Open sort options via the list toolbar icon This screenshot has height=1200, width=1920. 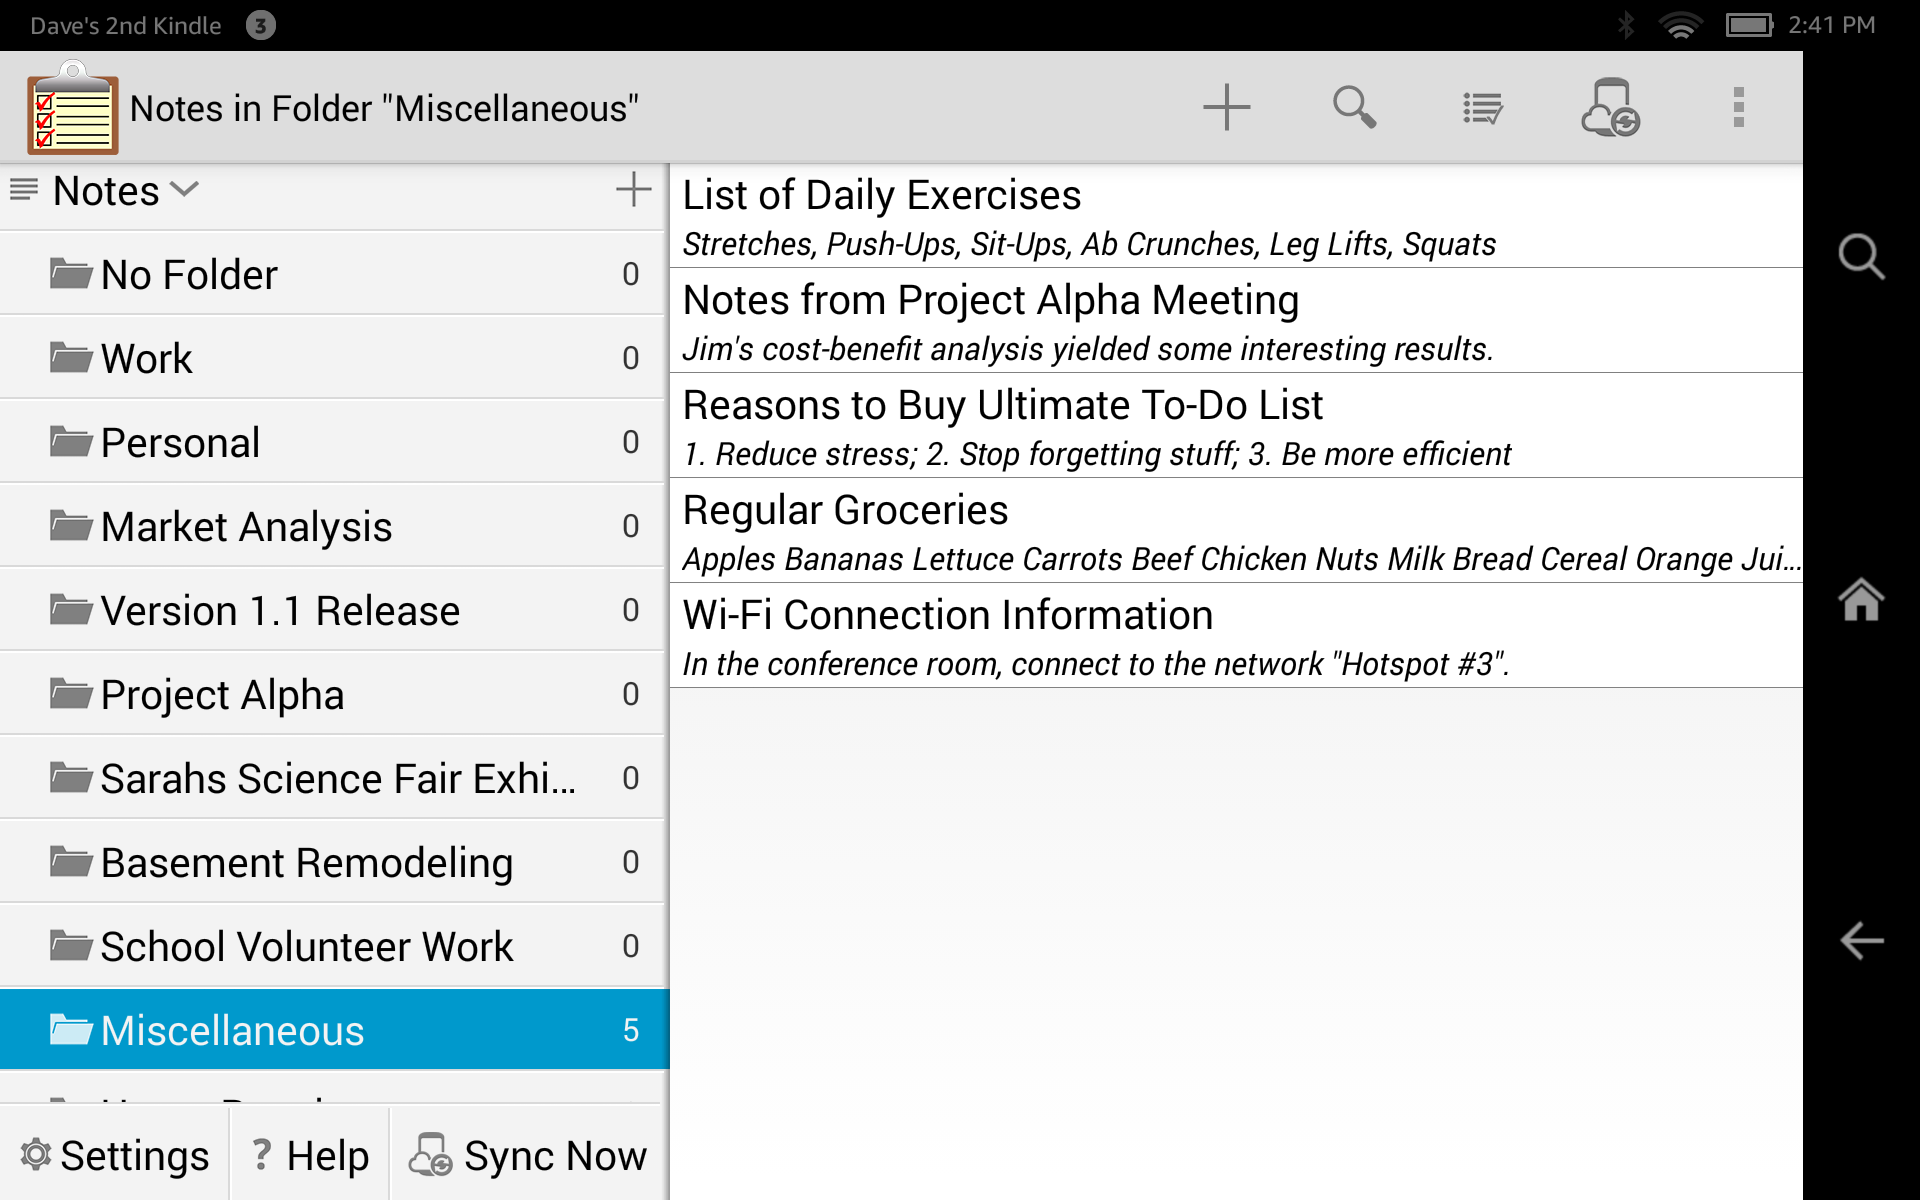pyautogui.click(x=1483, y=106)
